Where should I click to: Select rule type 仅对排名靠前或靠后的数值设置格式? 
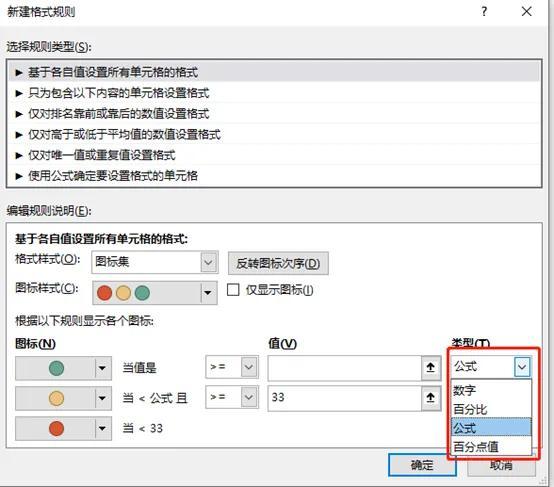point(274,113)
